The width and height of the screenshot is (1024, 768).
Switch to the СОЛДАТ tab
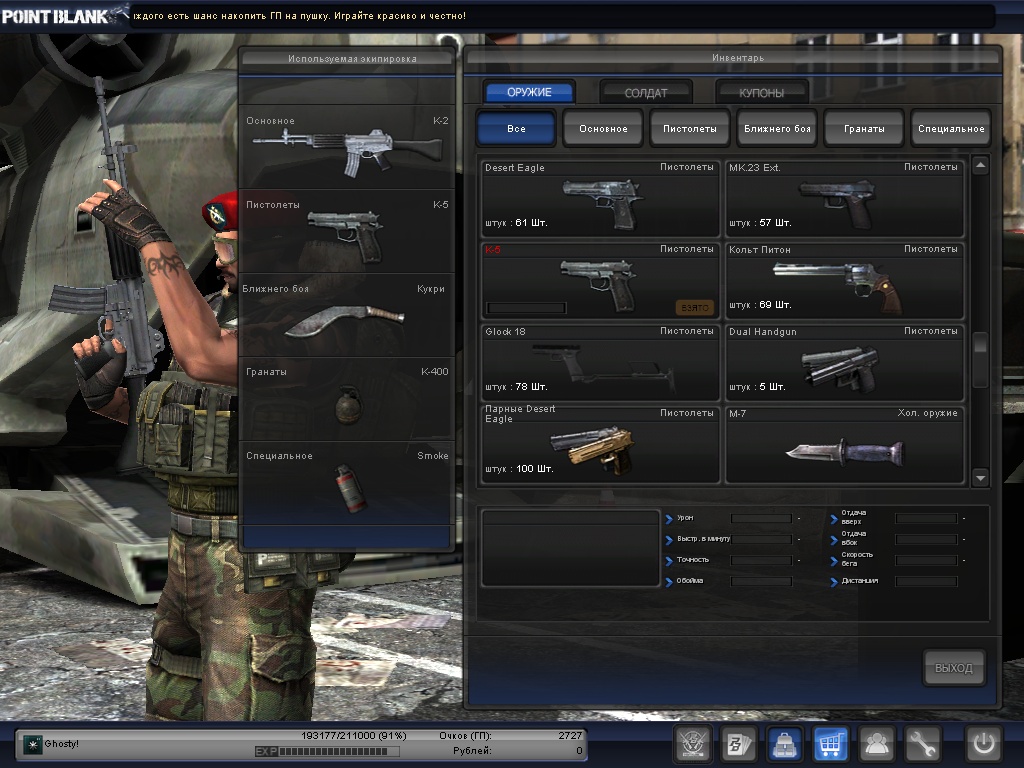pyautogui.click(x=646, y=92)
